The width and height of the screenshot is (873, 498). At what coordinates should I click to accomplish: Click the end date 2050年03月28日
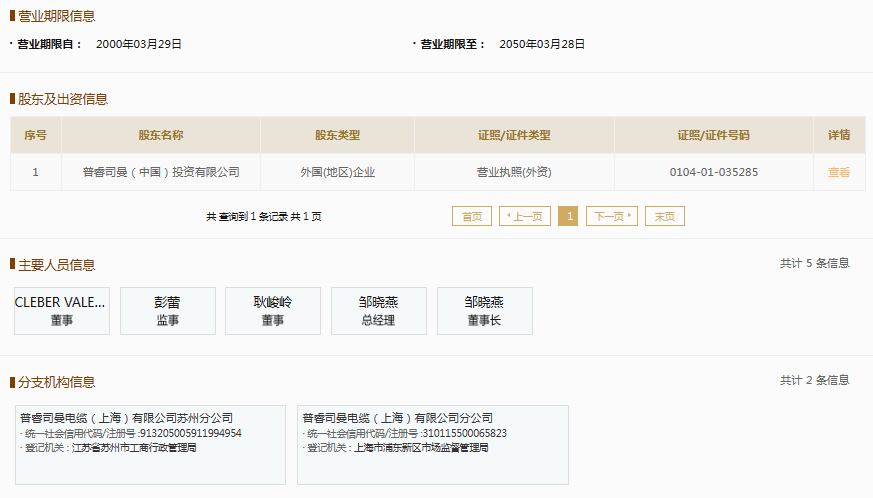pos(542,44)
